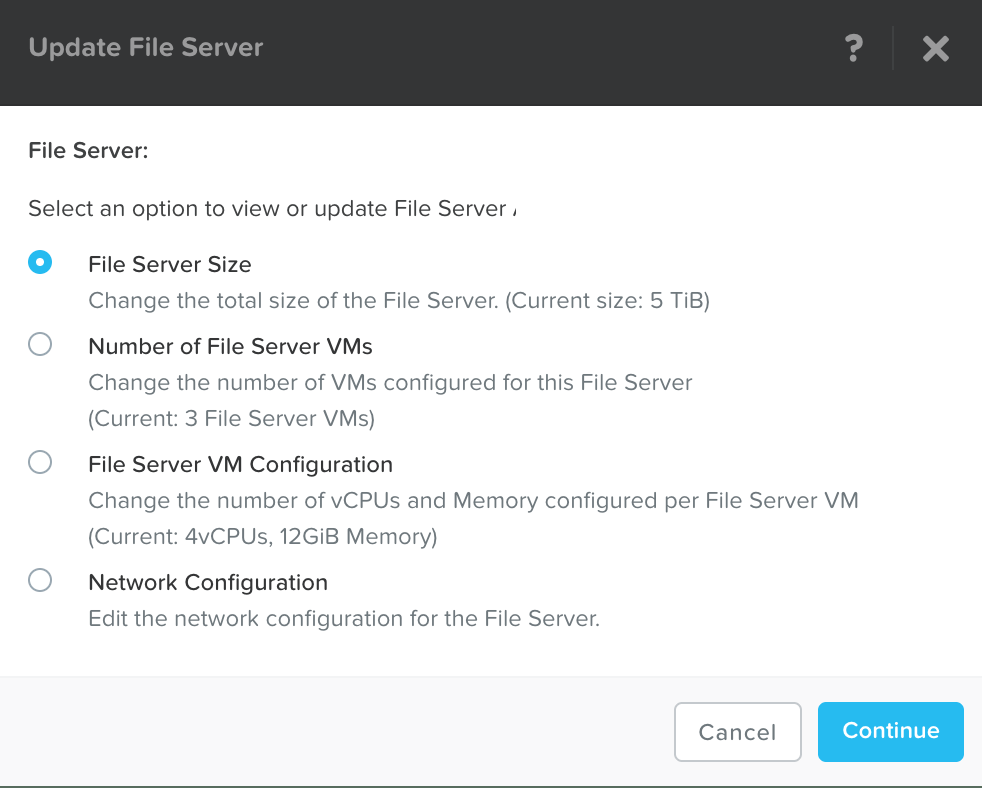Screen dimensions: 982x788
Task: Click the "File Server VM Configuration" label text
Action: (240, 465)
